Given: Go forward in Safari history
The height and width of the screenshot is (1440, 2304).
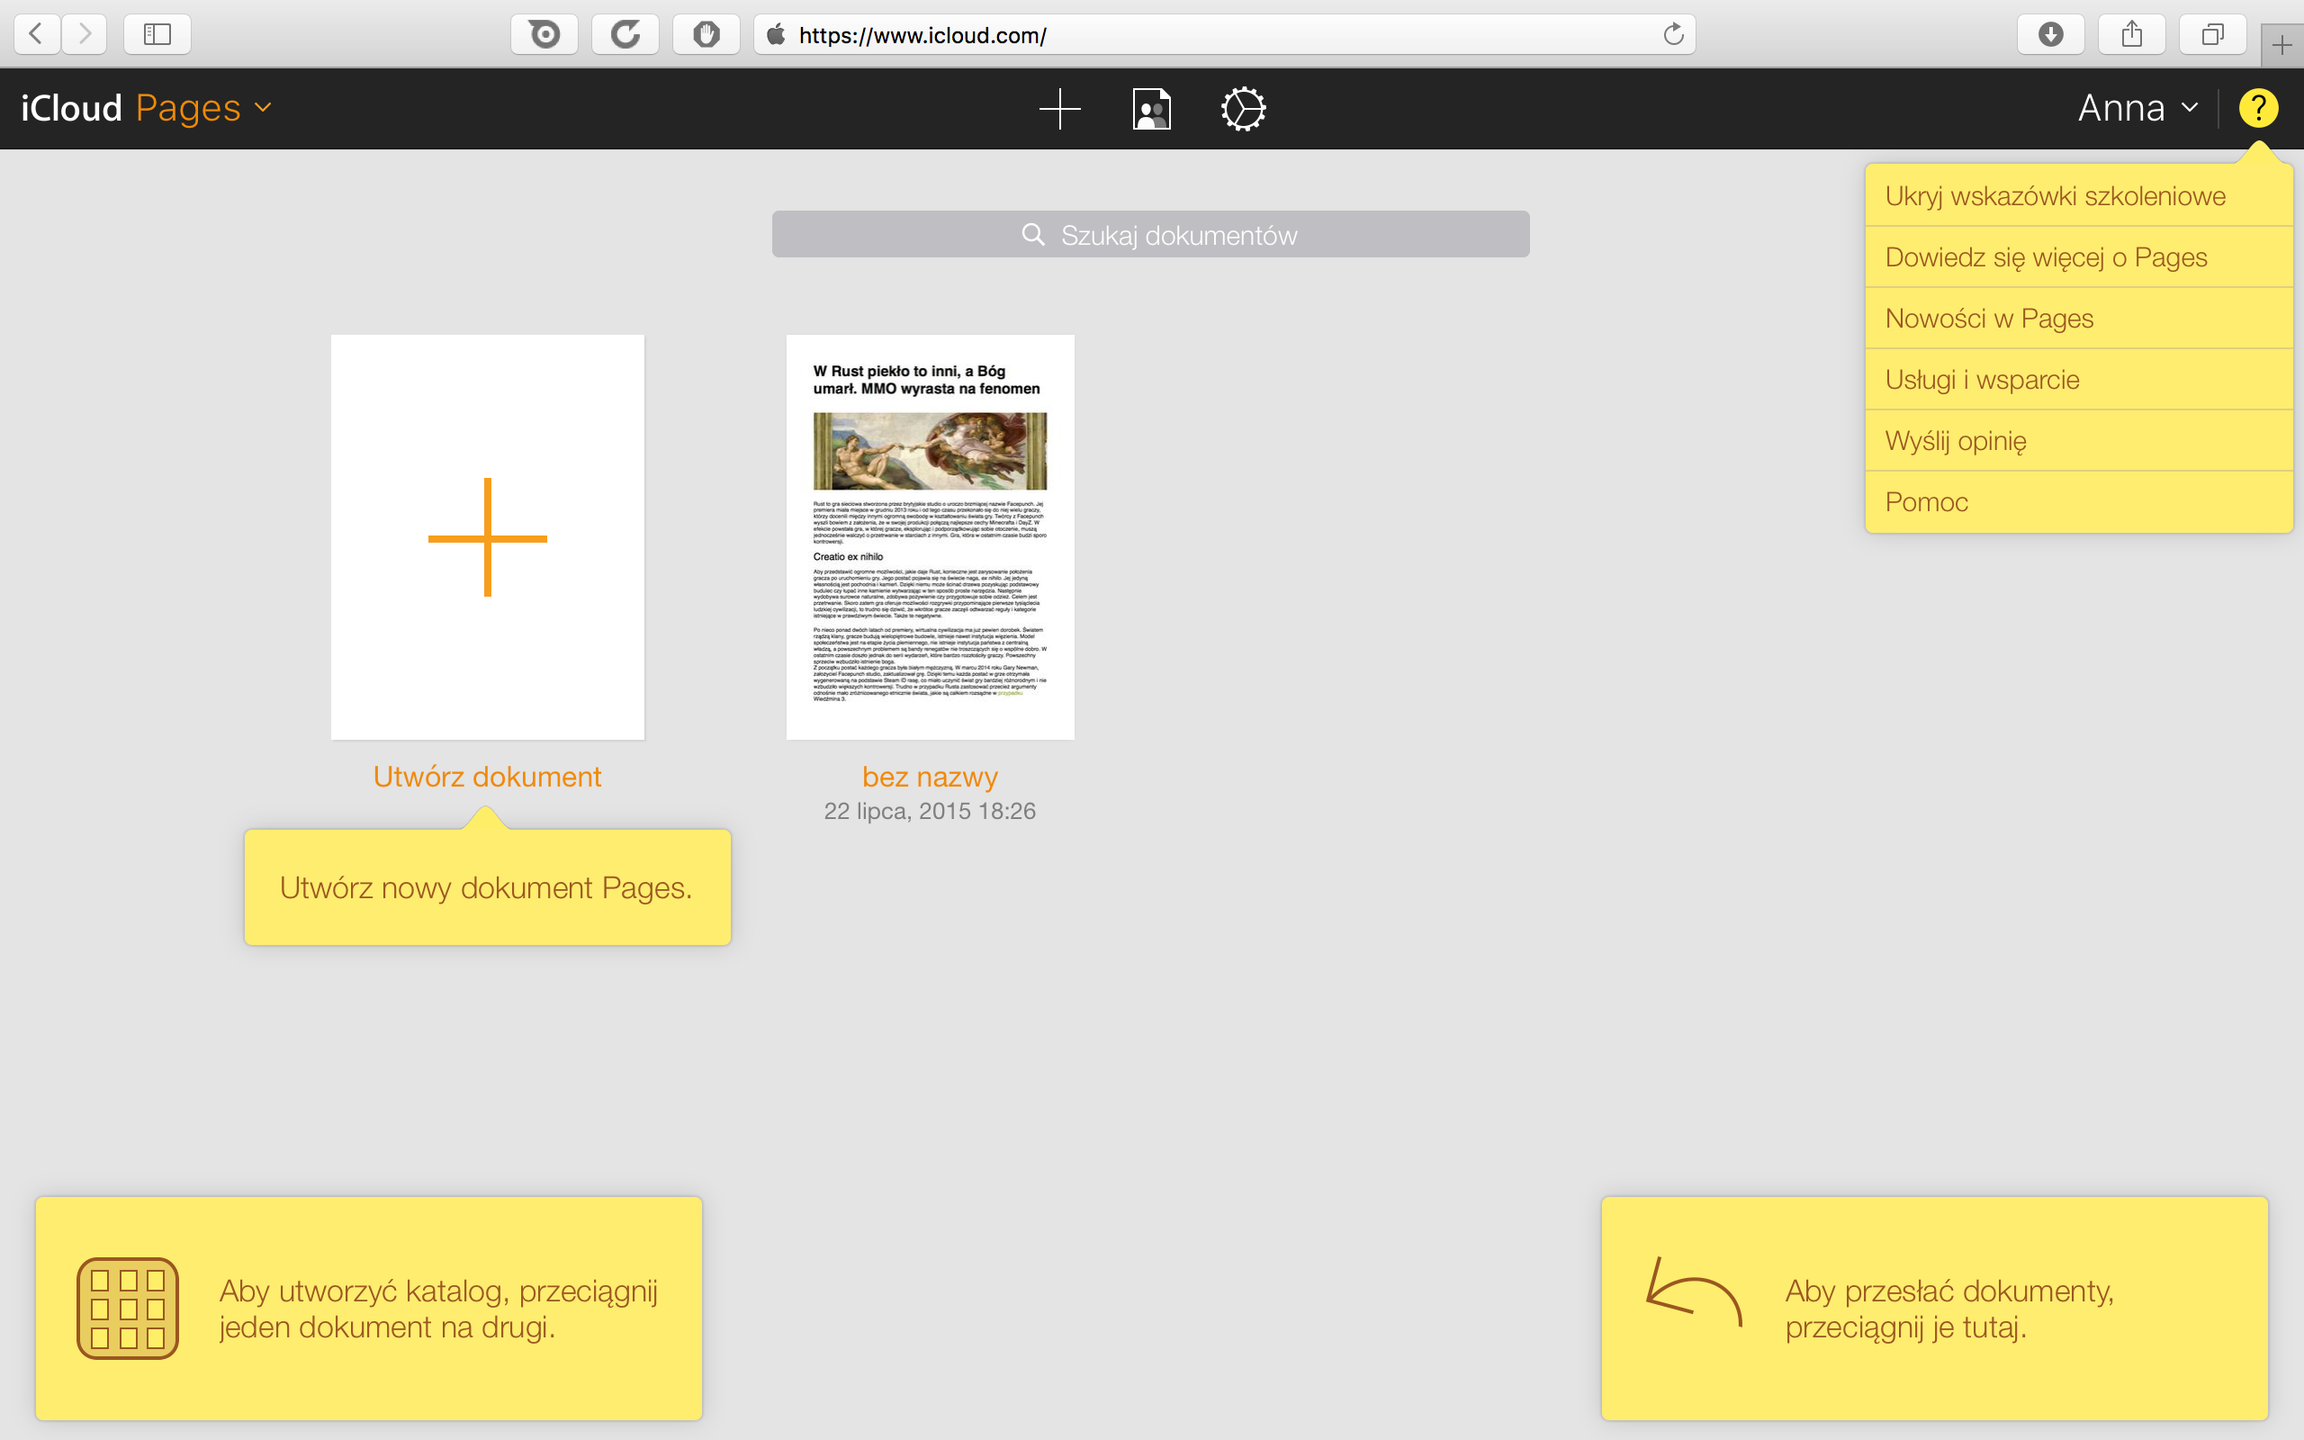Looking at the screenshot, I should point(85,34).
